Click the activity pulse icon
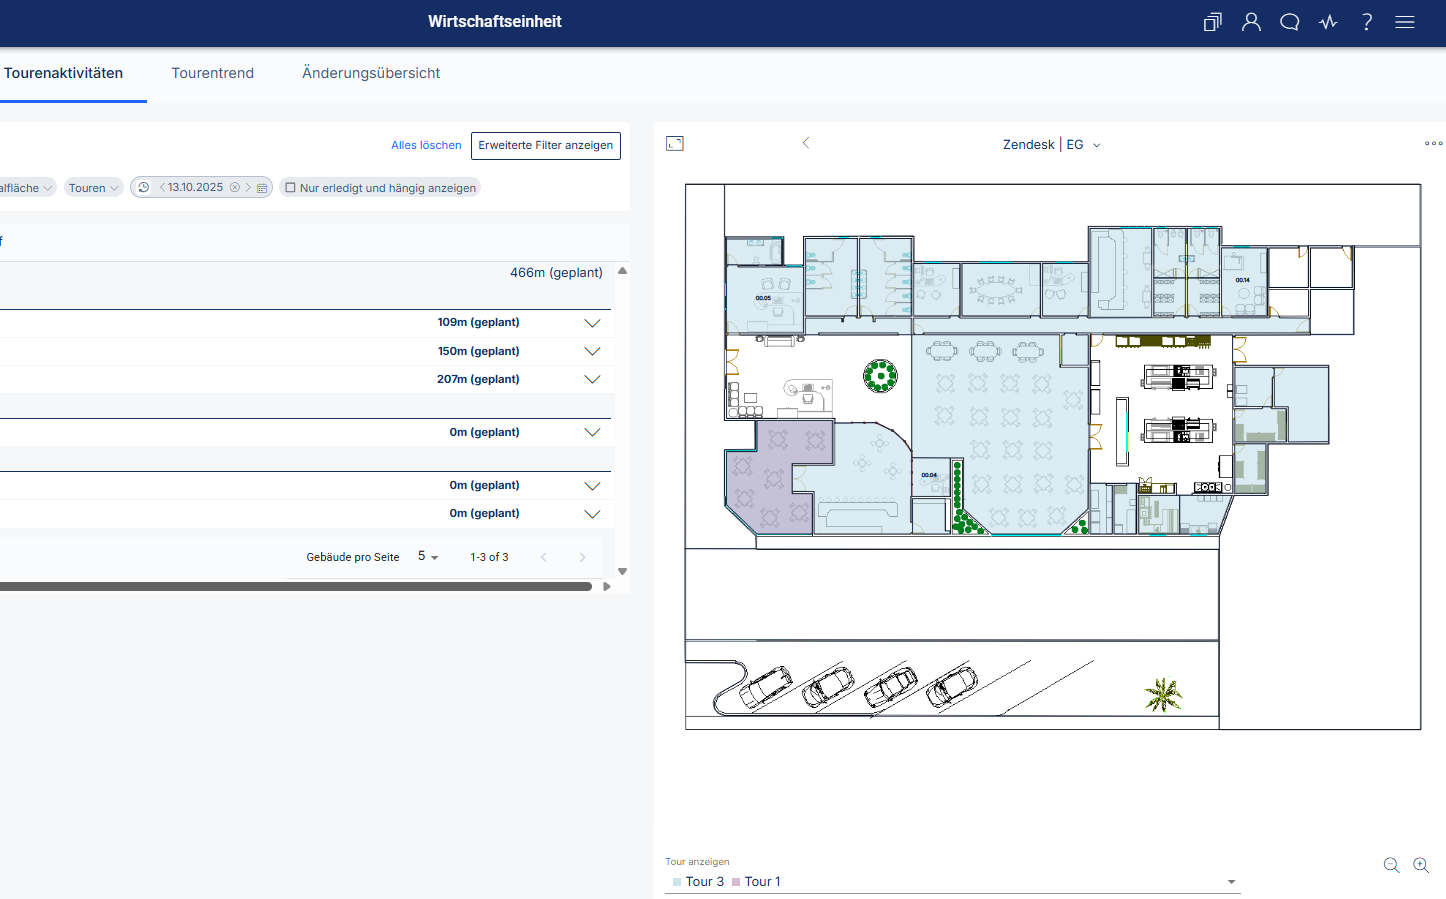This screenshot has height=899, width=1446. click(1328, 22)
